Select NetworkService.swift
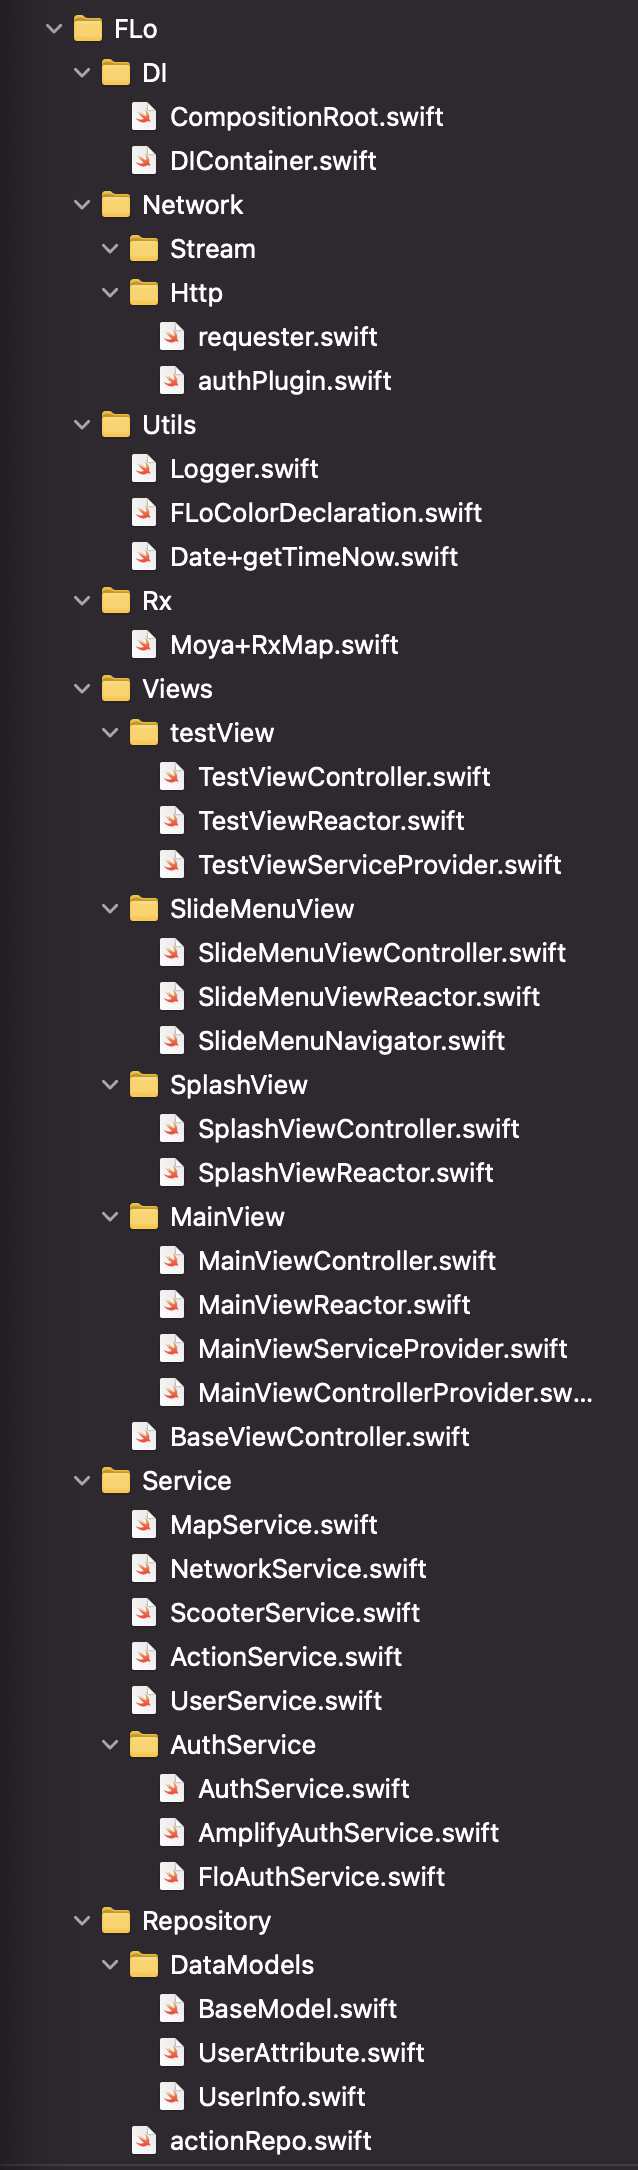 pyautogui.click(x=298, y=1569)
